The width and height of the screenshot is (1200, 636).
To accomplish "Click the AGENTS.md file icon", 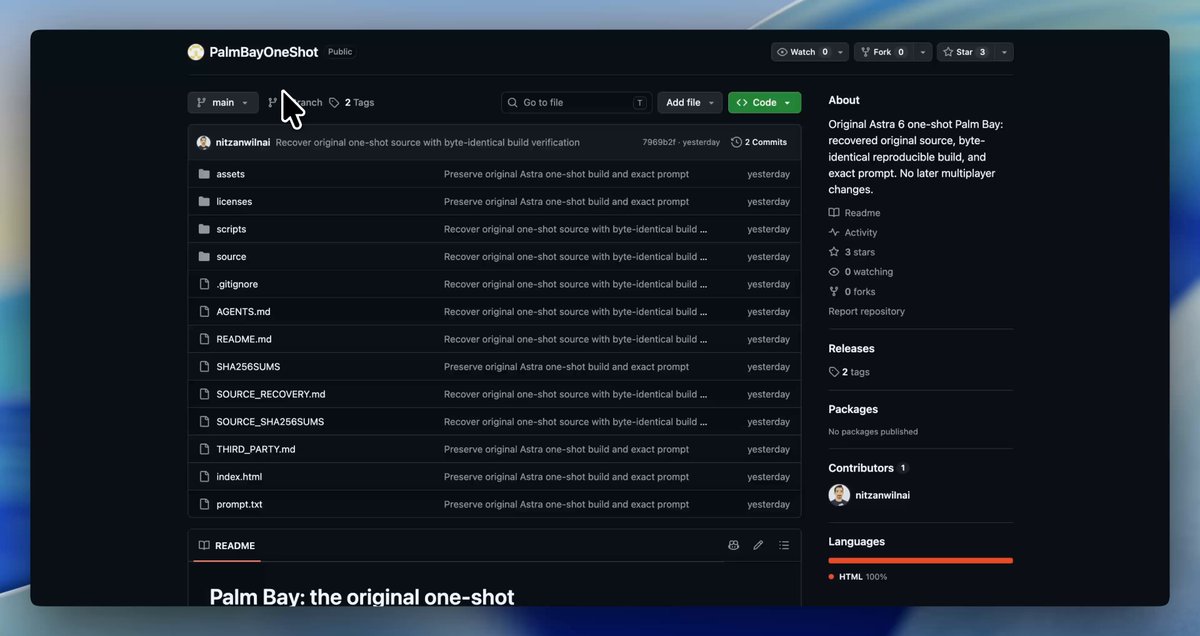I will (x=204, y=311).
